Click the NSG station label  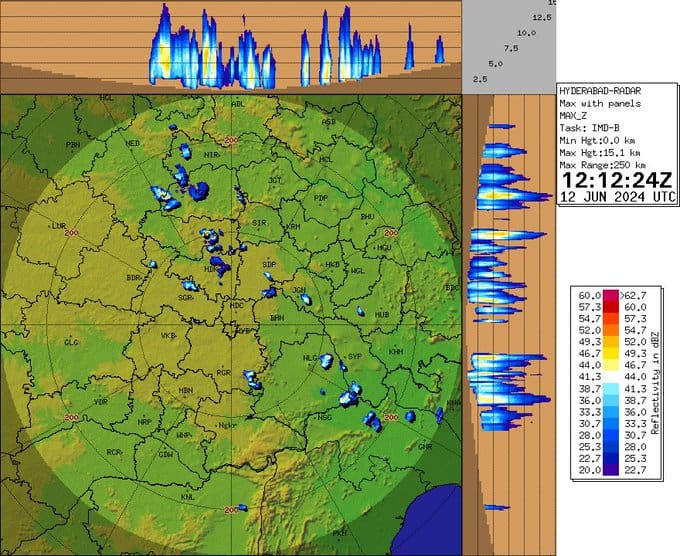(324, 418)
